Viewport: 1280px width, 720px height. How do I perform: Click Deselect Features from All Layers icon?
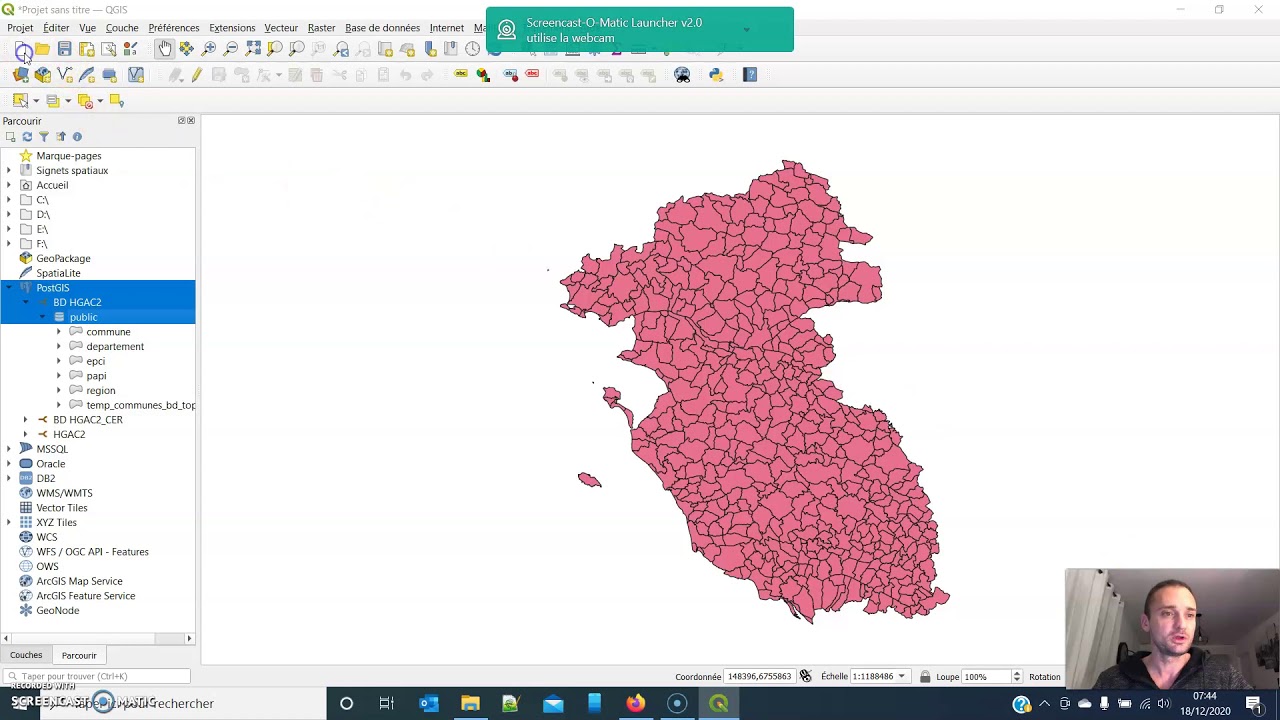(x=85, y=101)
